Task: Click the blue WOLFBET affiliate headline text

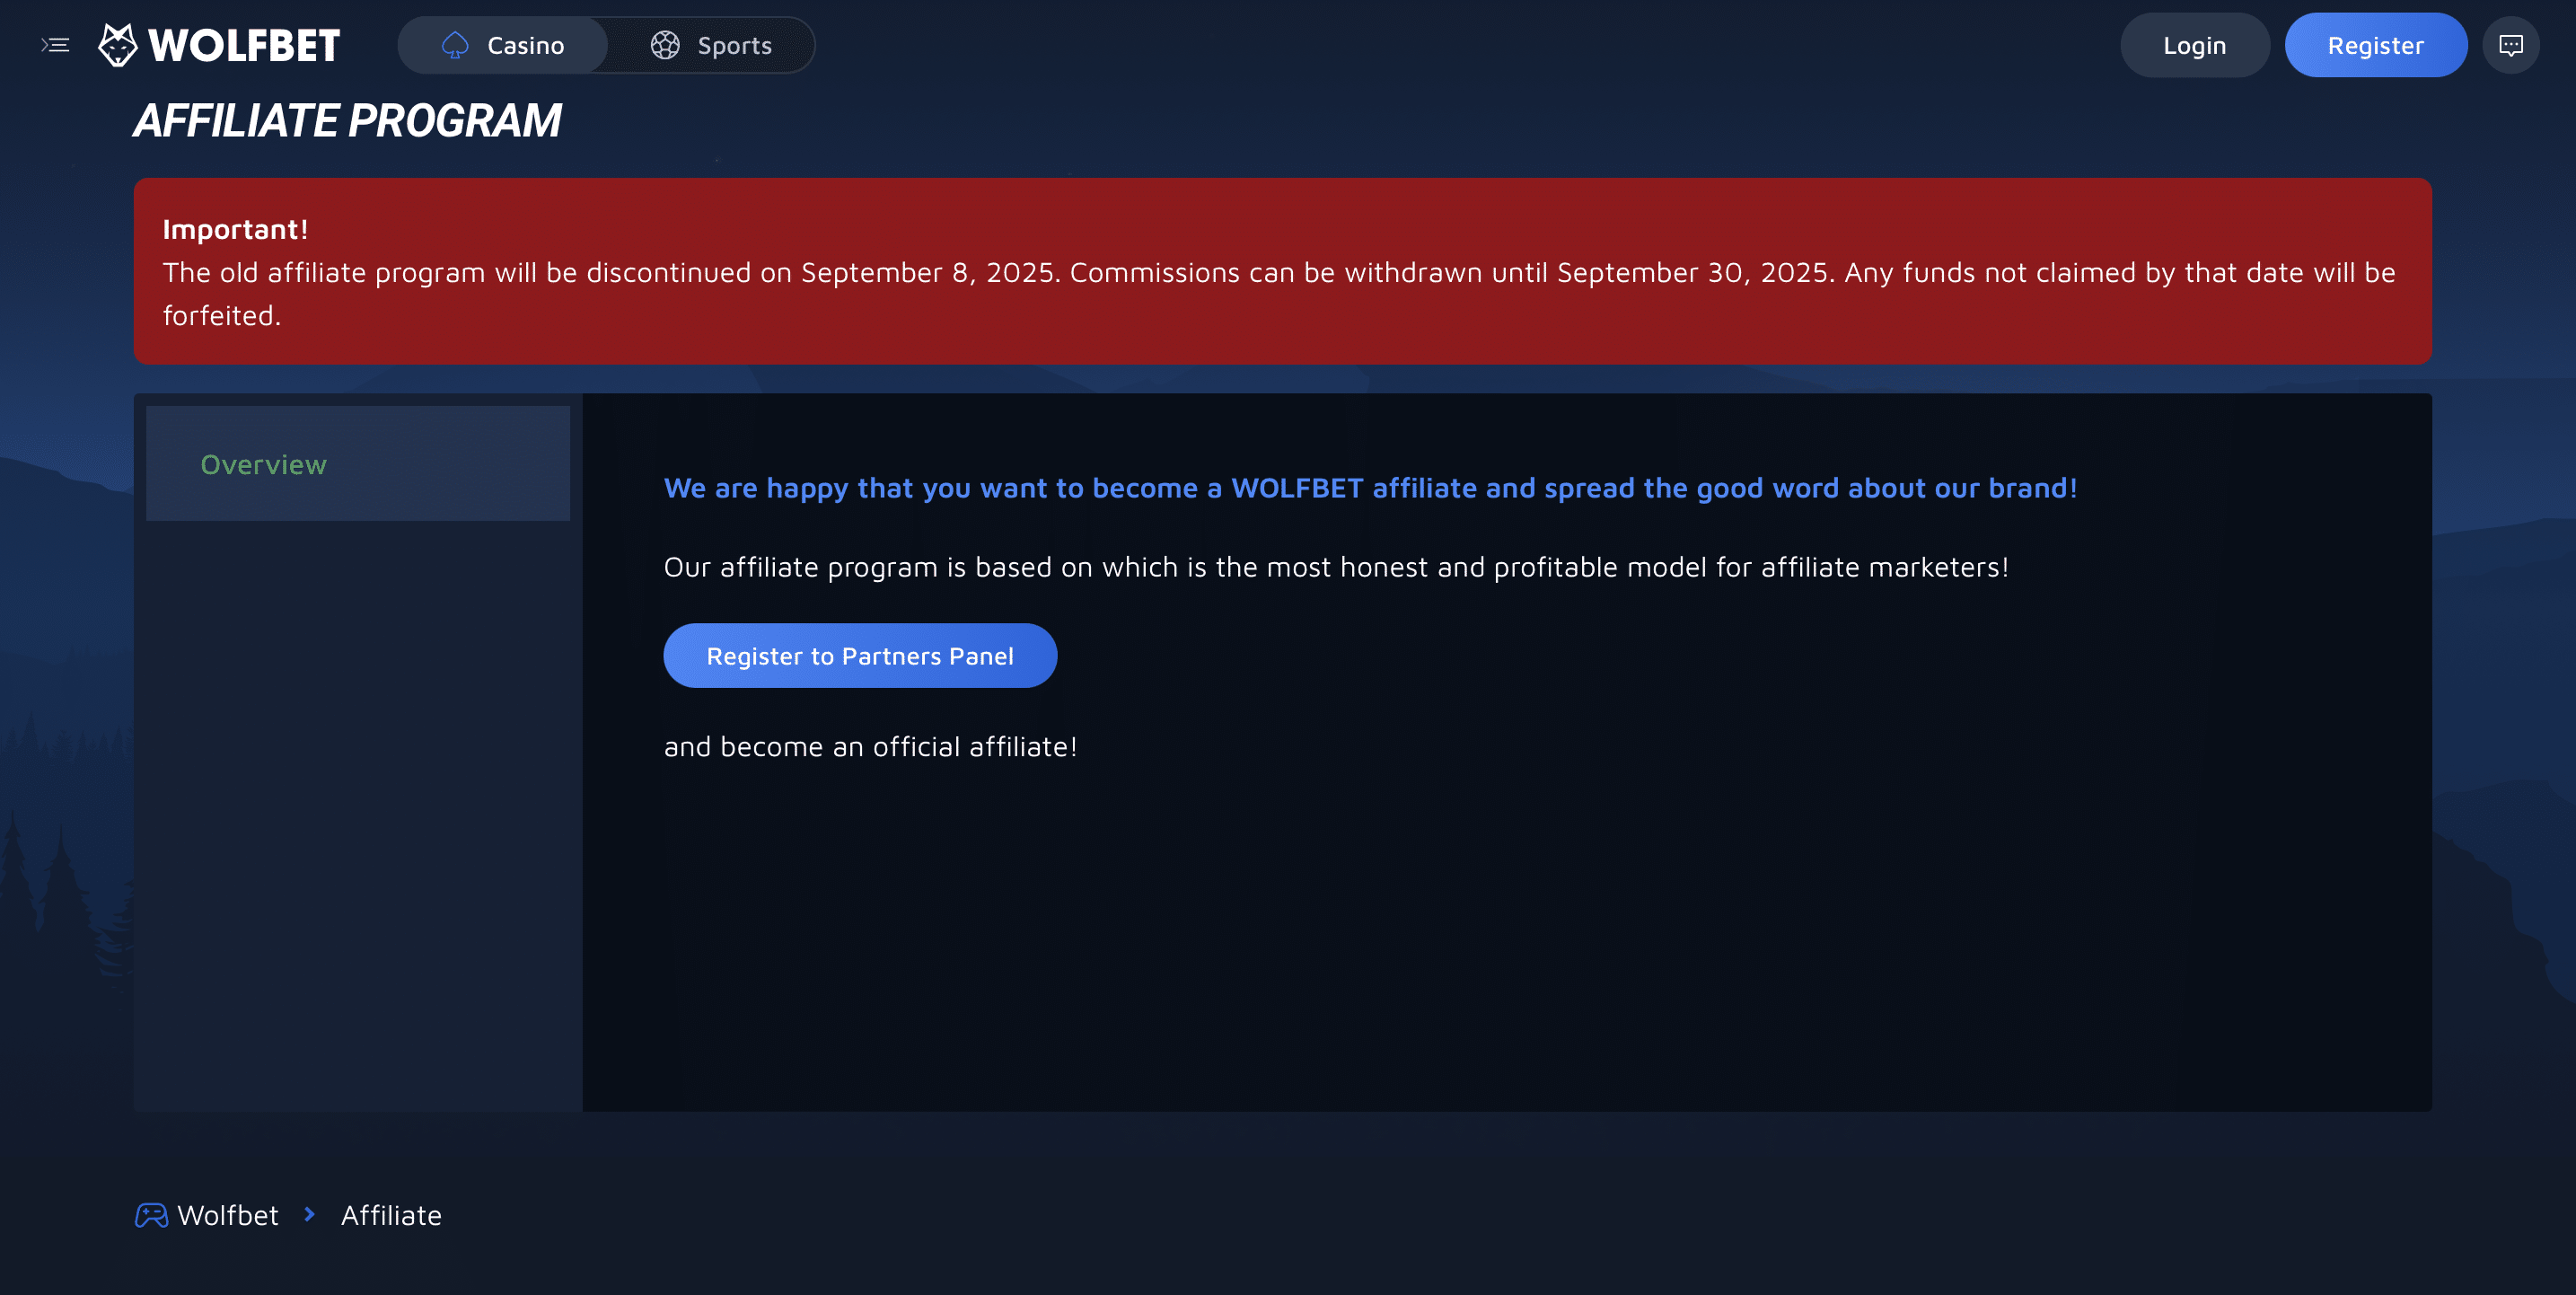Action: click(x=1370, y=488)
